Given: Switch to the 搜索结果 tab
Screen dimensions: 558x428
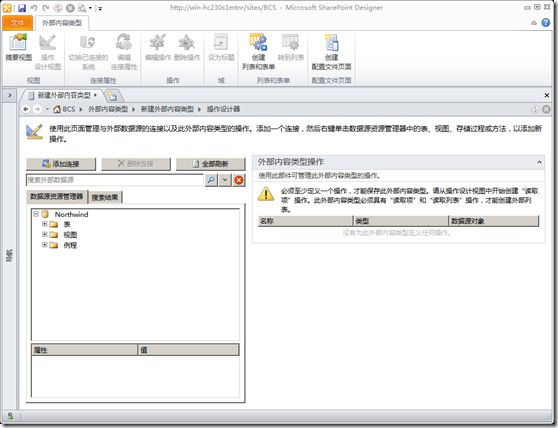Looking at the screenshot, I should (x=105, y=197).
